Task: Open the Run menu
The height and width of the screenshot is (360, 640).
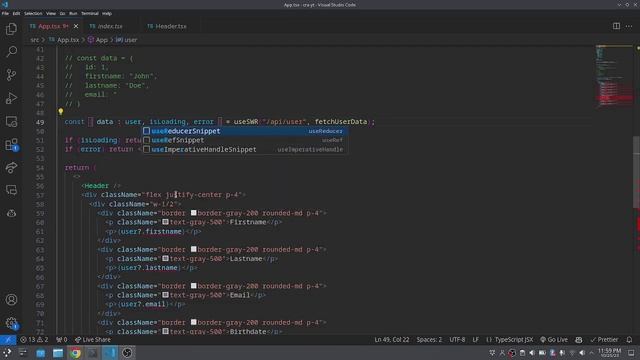Action: point(73,13)
